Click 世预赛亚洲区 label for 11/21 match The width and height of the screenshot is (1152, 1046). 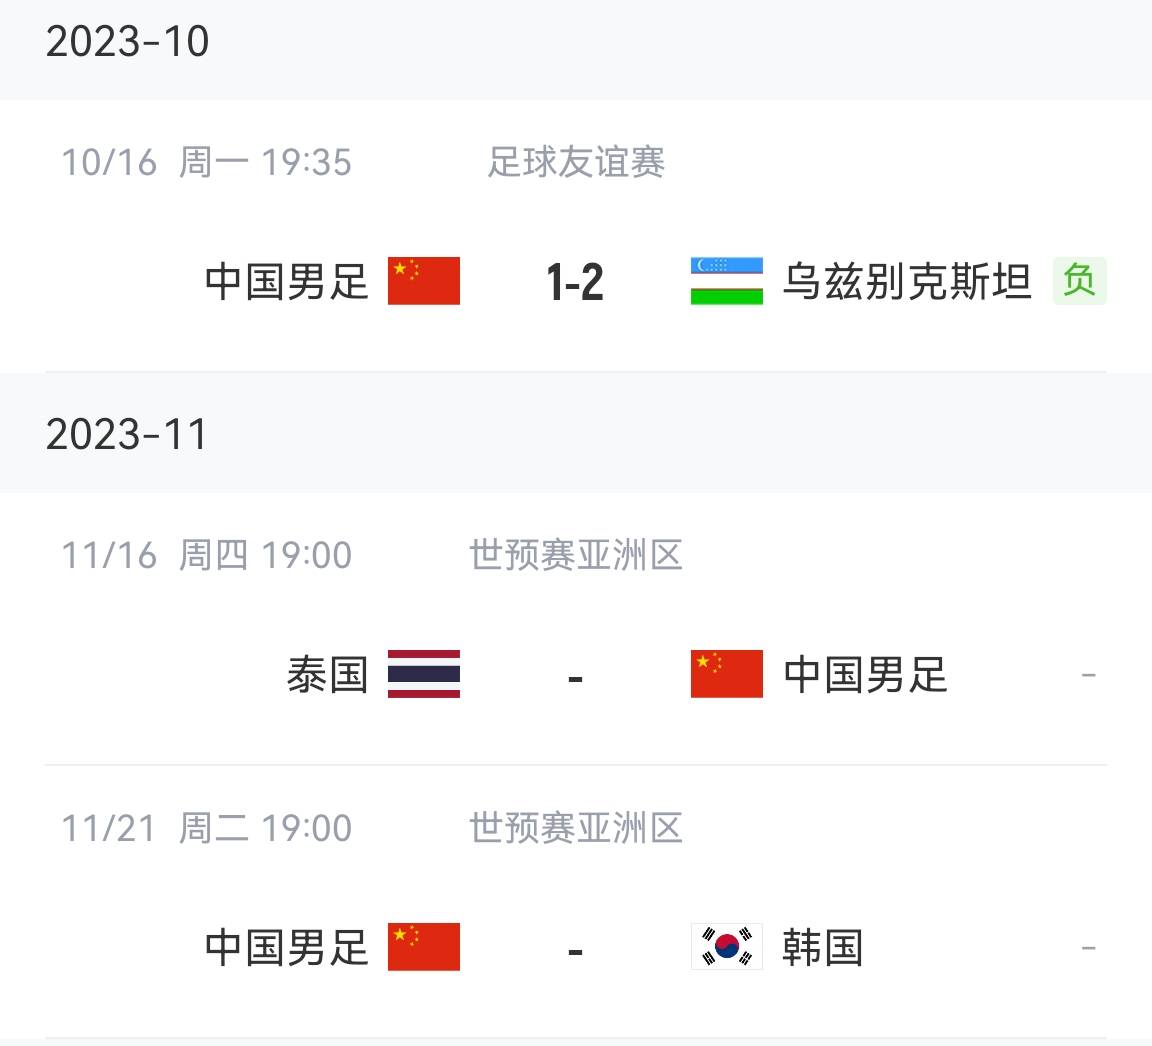pos(576,828)
